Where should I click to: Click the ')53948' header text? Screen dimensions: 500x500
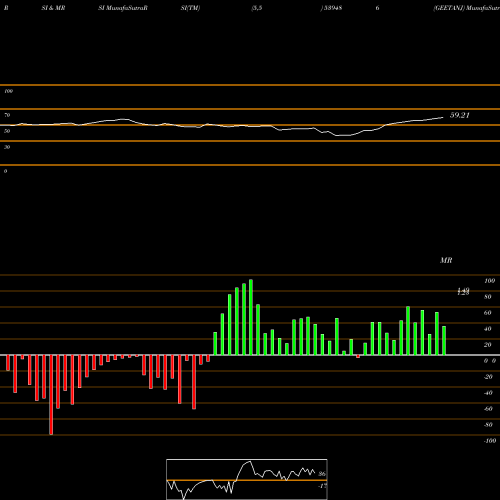point(331,8)
